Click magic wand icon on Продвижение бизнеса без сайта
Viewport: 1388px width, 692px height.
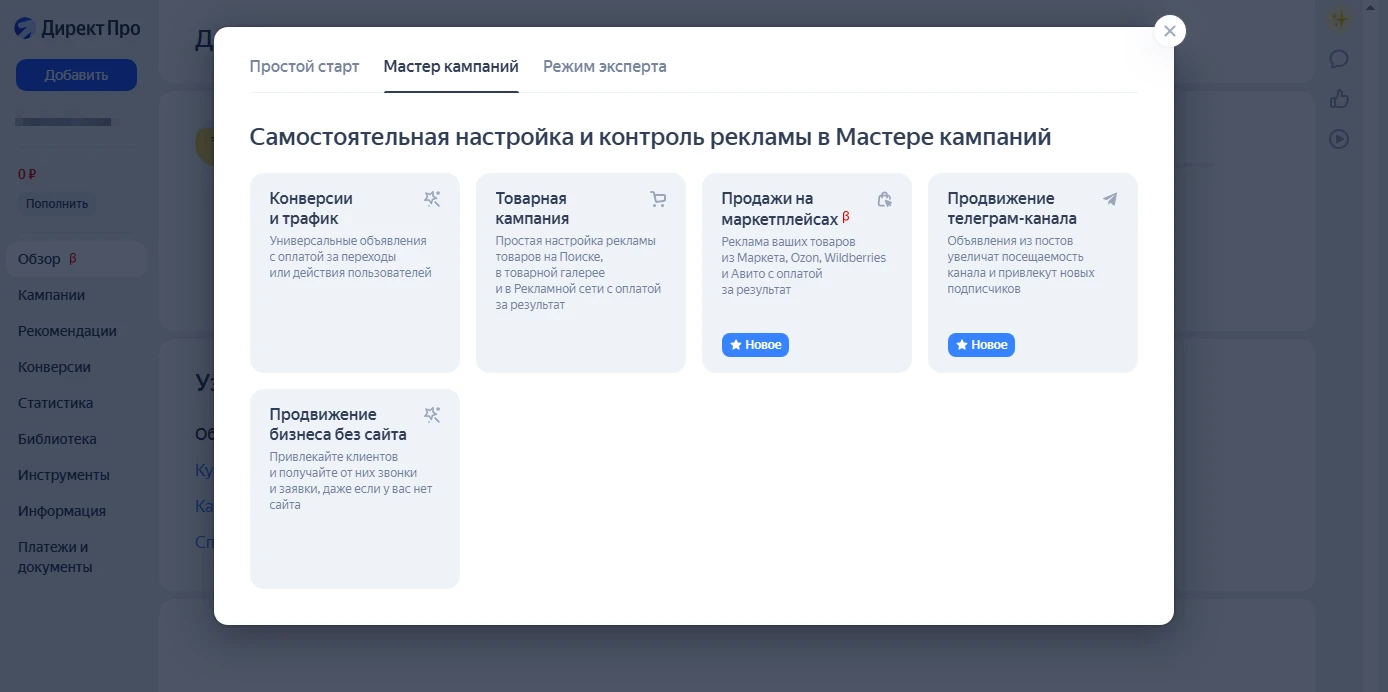(432, 415)
